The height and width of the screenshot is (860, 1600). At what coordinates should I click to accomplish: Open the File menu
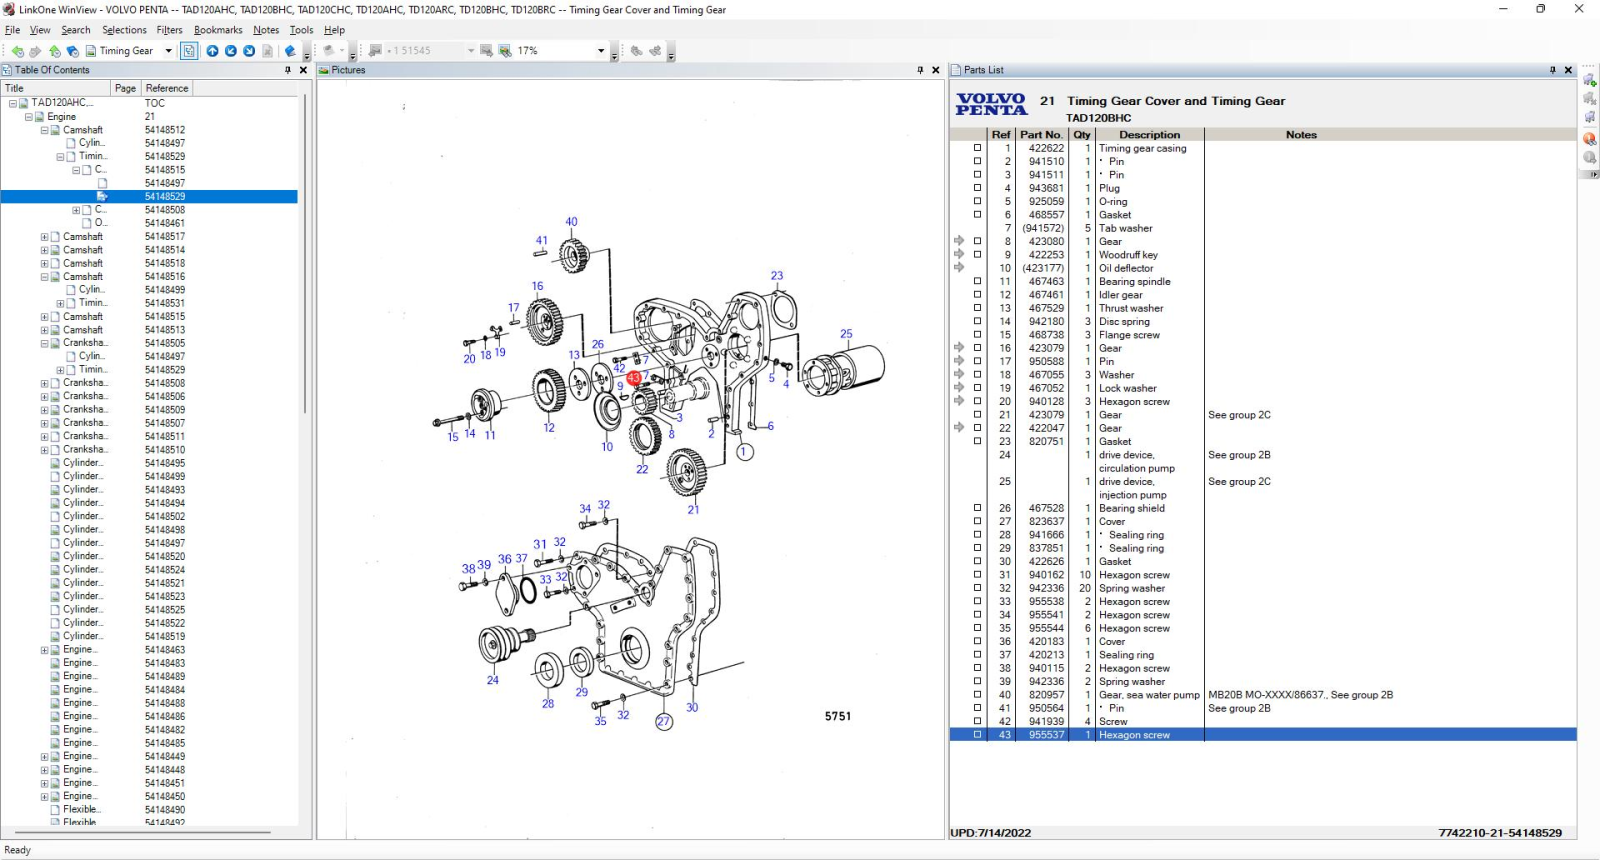(12, 30)
